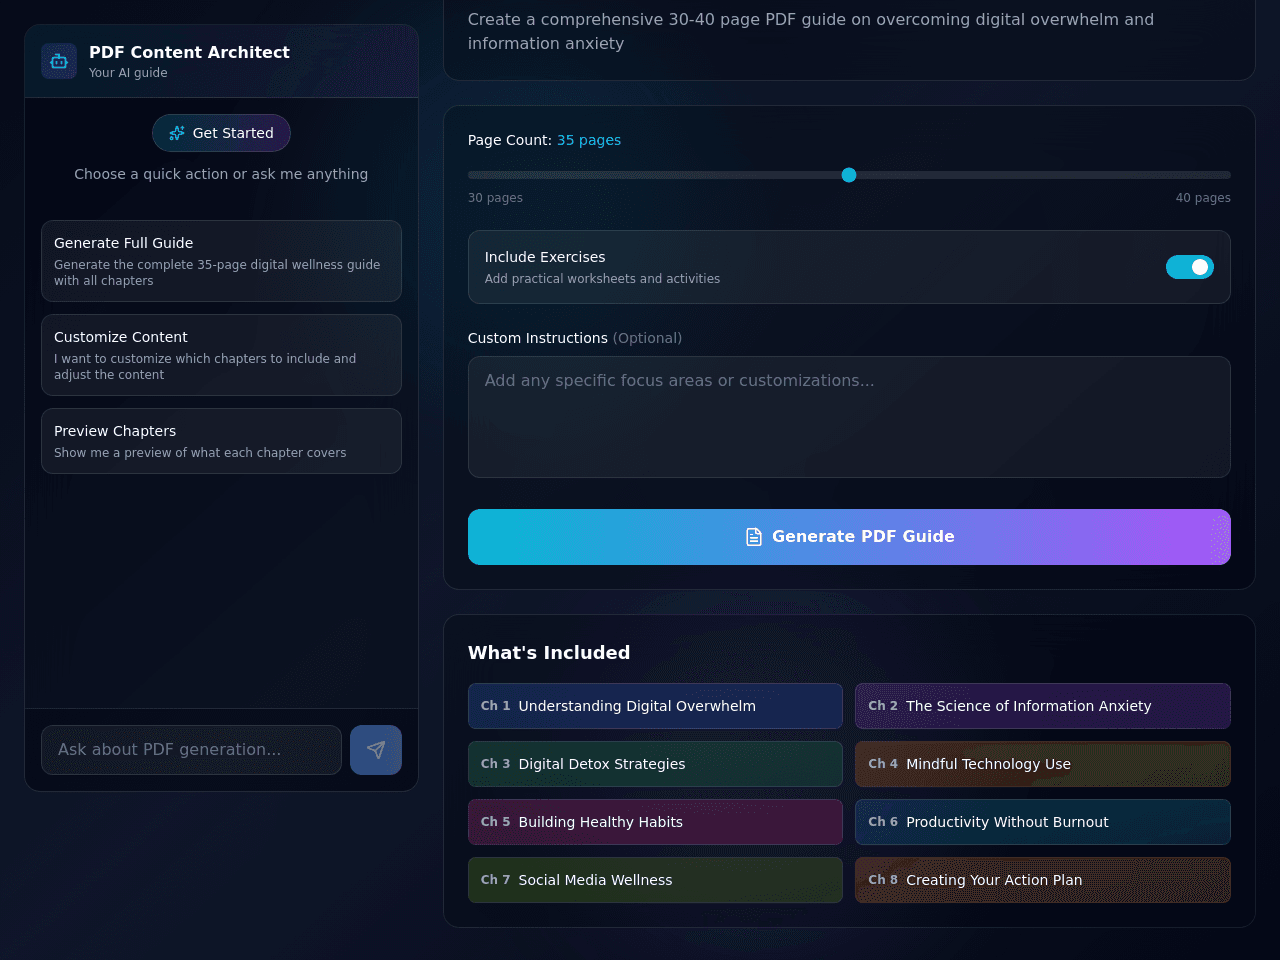
Task: Click the 40 pages maximum label
Action: click(1203, 198)
